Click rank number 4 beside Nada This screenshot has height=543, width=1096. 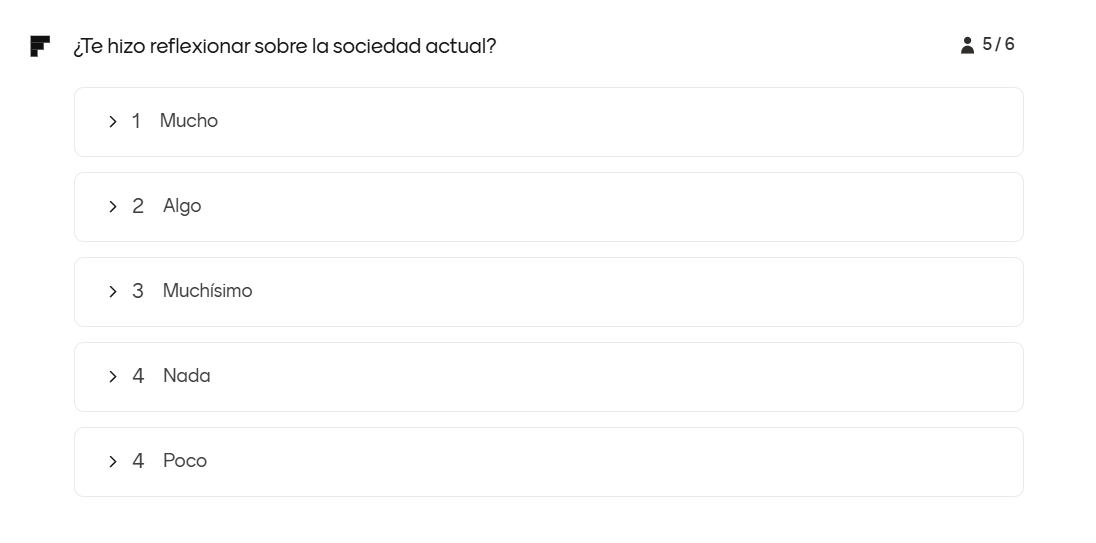point(138,376)
